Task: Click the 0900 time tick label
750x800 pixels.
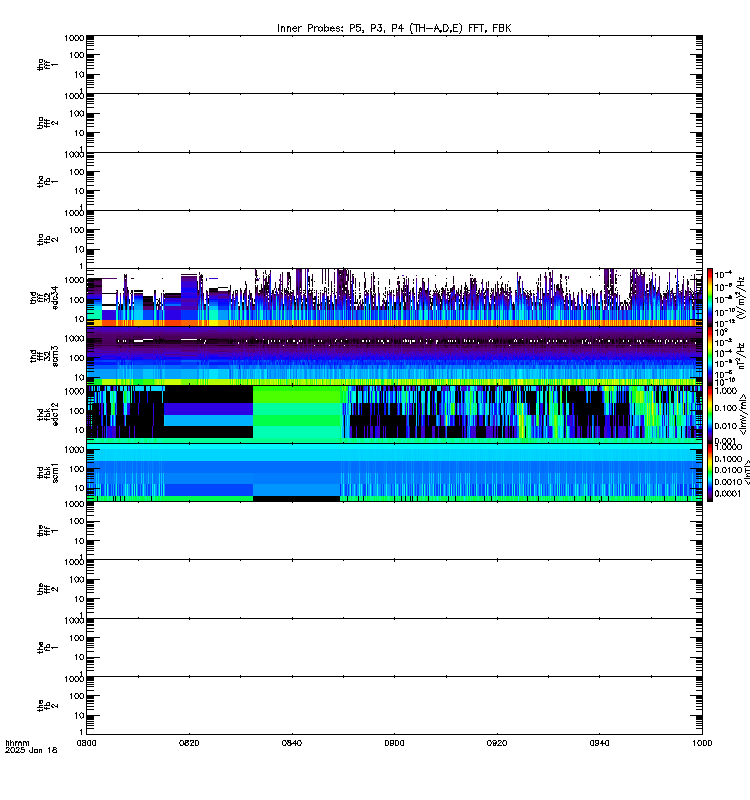Action: click(x=394, y=743)
